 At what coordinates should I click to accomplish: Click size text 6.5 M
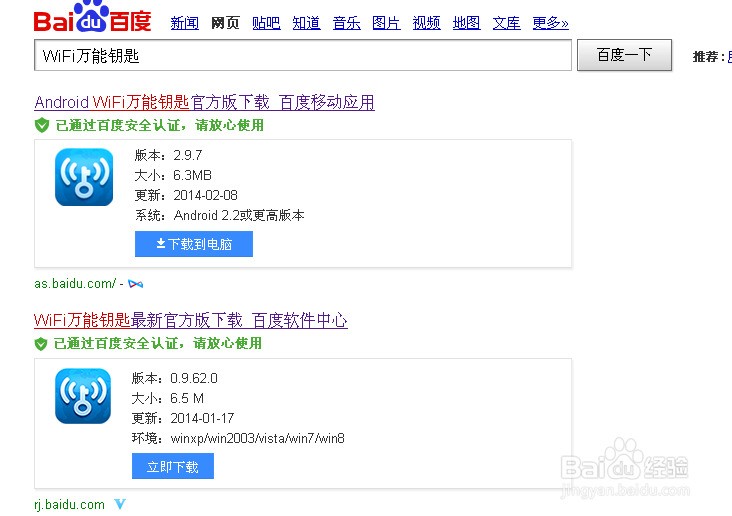pos(187,398)
